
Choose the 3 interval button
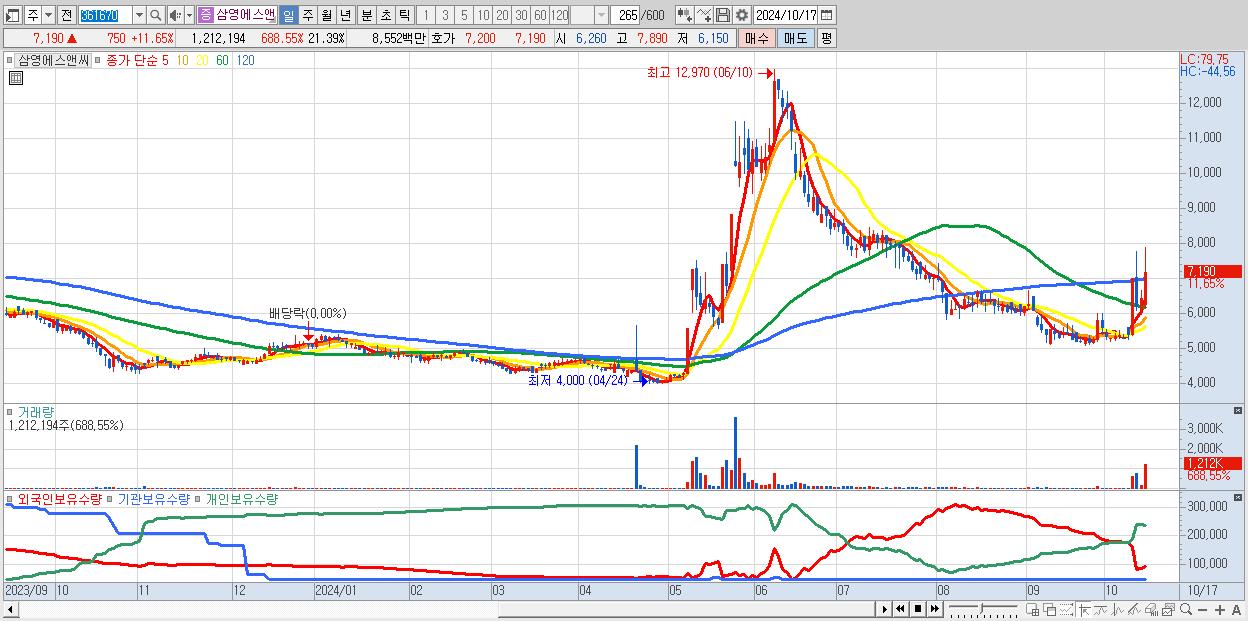coord(445,15)
